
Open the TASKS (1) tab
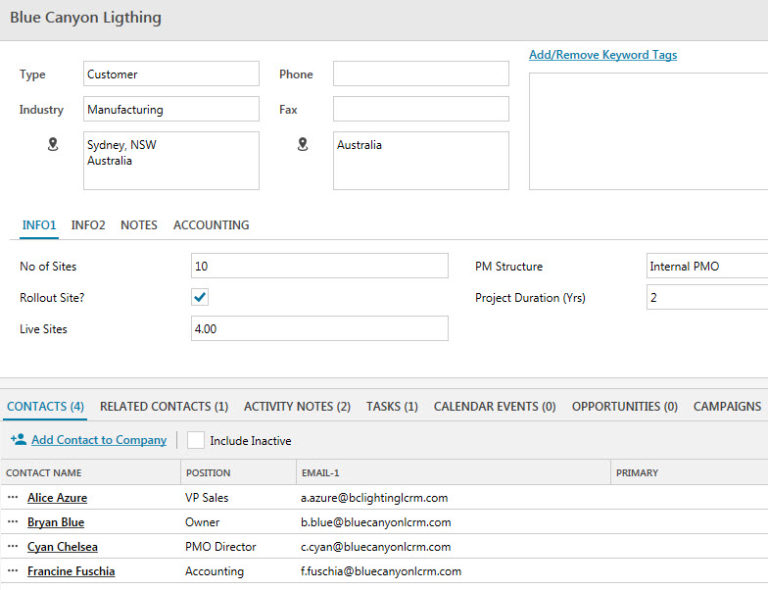(x=392, y=406)
